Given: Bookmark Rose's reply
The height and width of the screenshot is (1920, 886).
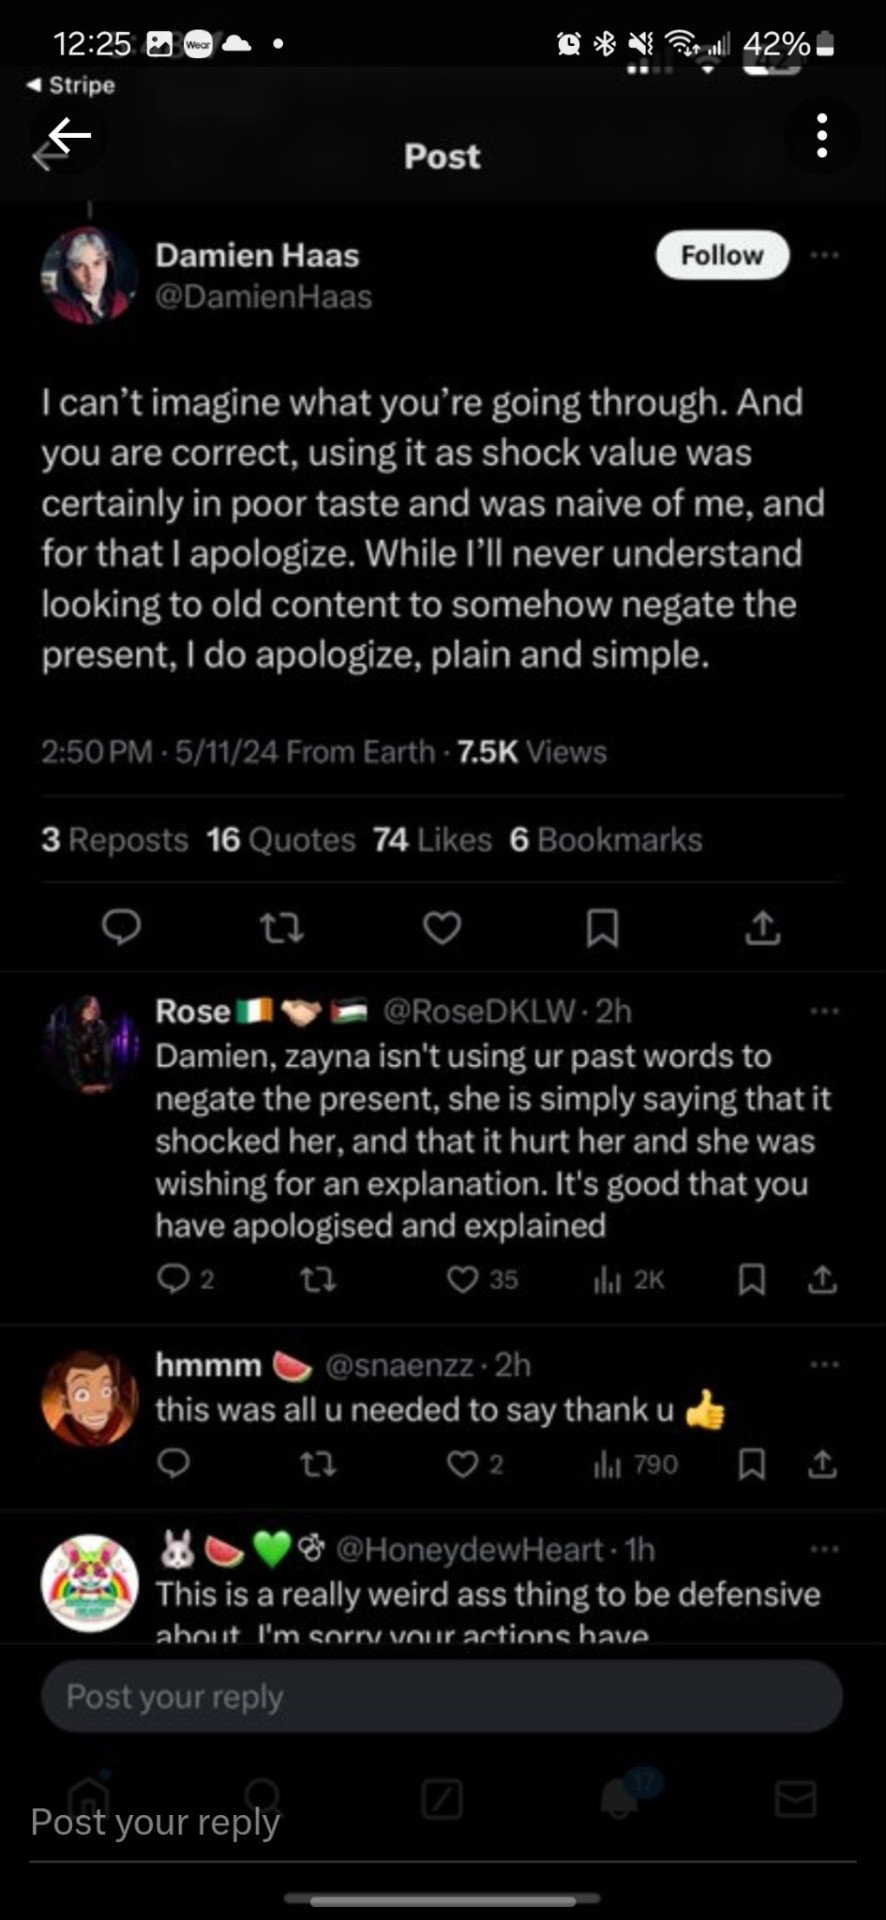Looking at the screenshot, I should tap(752, 1280).
